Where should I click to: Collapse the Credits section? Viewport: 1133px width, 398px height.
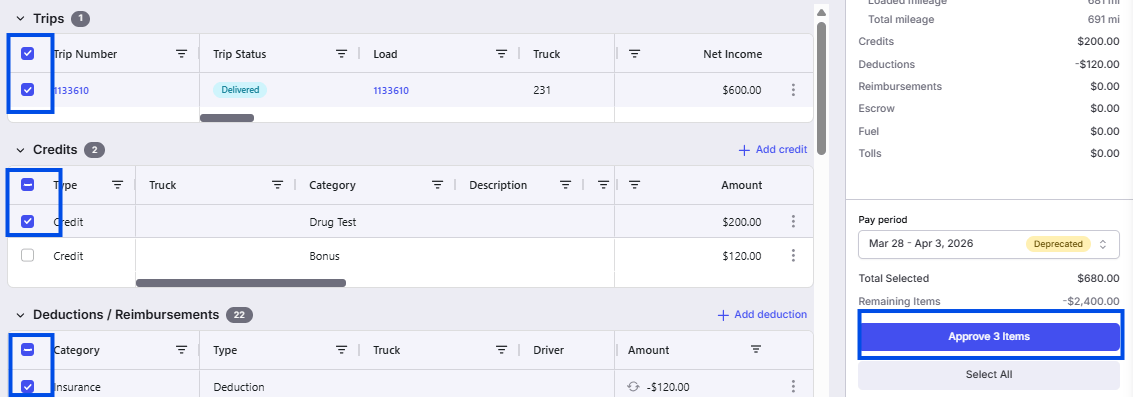pyautogui.click(x=20, y=150)
